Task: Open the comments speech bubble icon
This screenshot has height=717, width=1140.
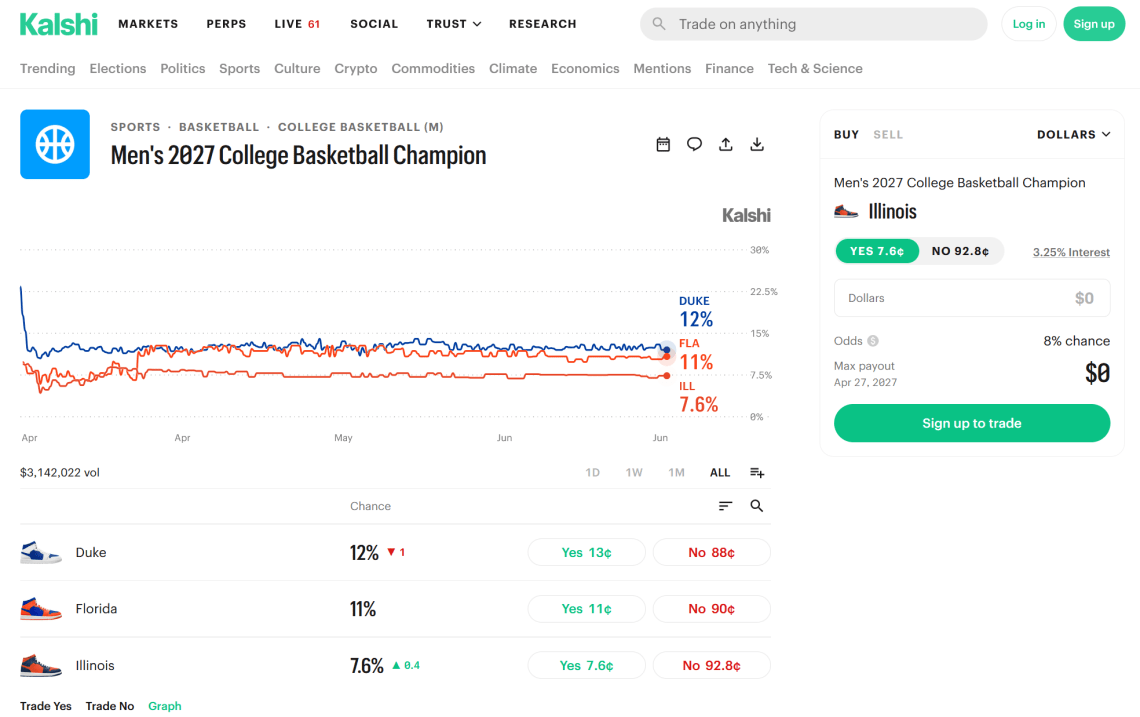Action: (x=694, y=144)
